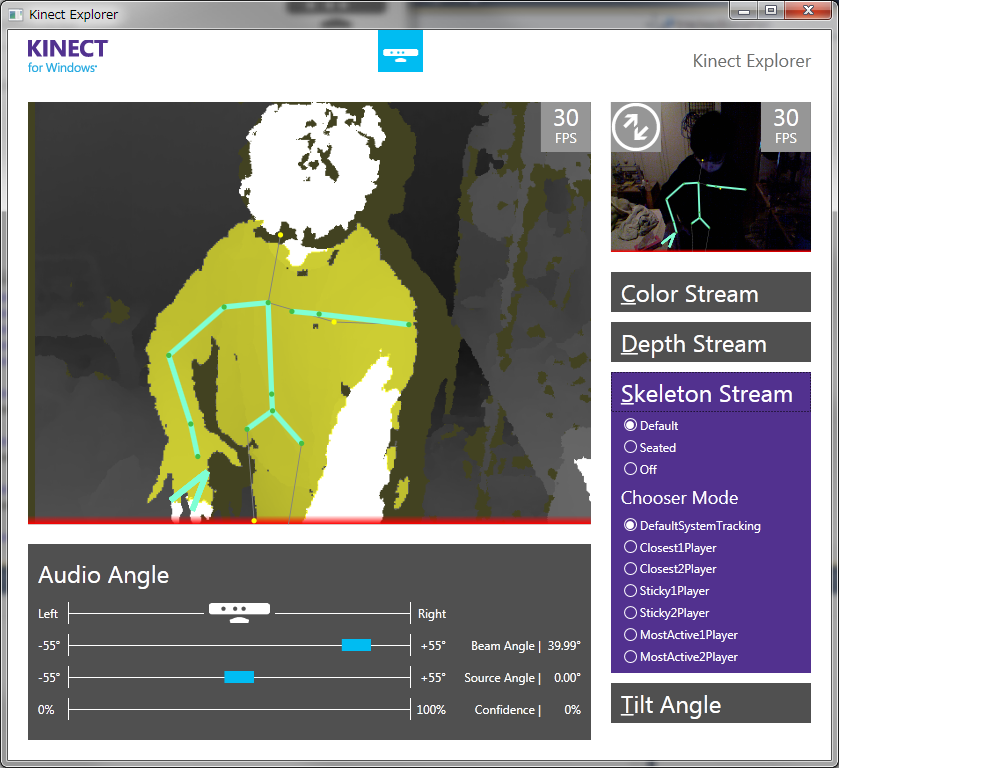Click the Beam Angle 39.99° value
The image size is (1008, 768).
(564, 645)
